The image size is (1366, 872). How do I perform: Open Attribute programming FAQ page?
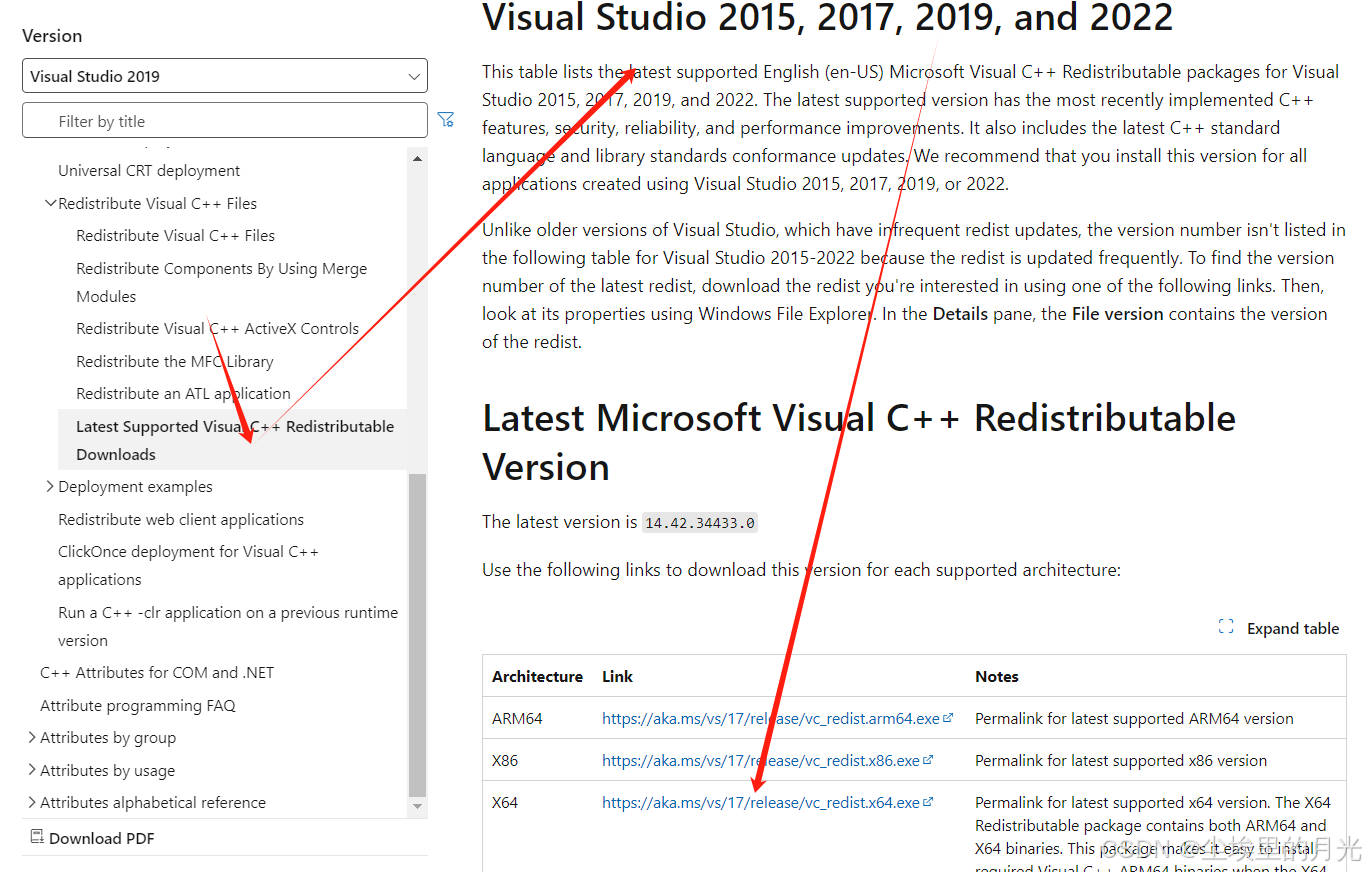pos(138,705)
